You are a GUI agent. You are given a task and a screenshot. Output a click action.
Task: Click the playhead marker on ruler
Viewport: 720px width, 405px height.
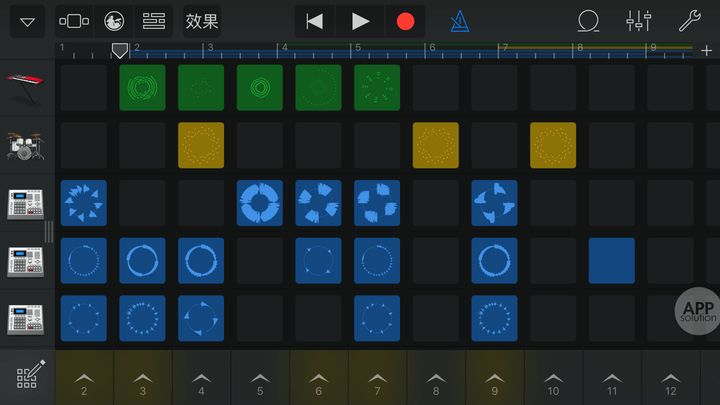tap(119, 49)
